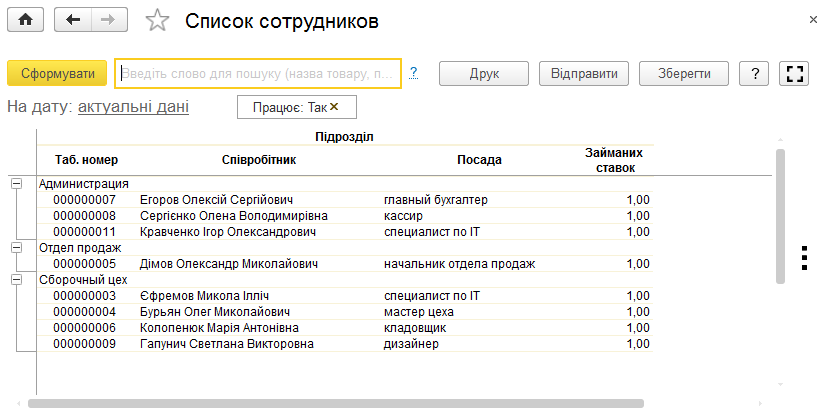
Task: Click the 'Таб. номер' column header
Action: pyautogui.click(x=86, y=160)
